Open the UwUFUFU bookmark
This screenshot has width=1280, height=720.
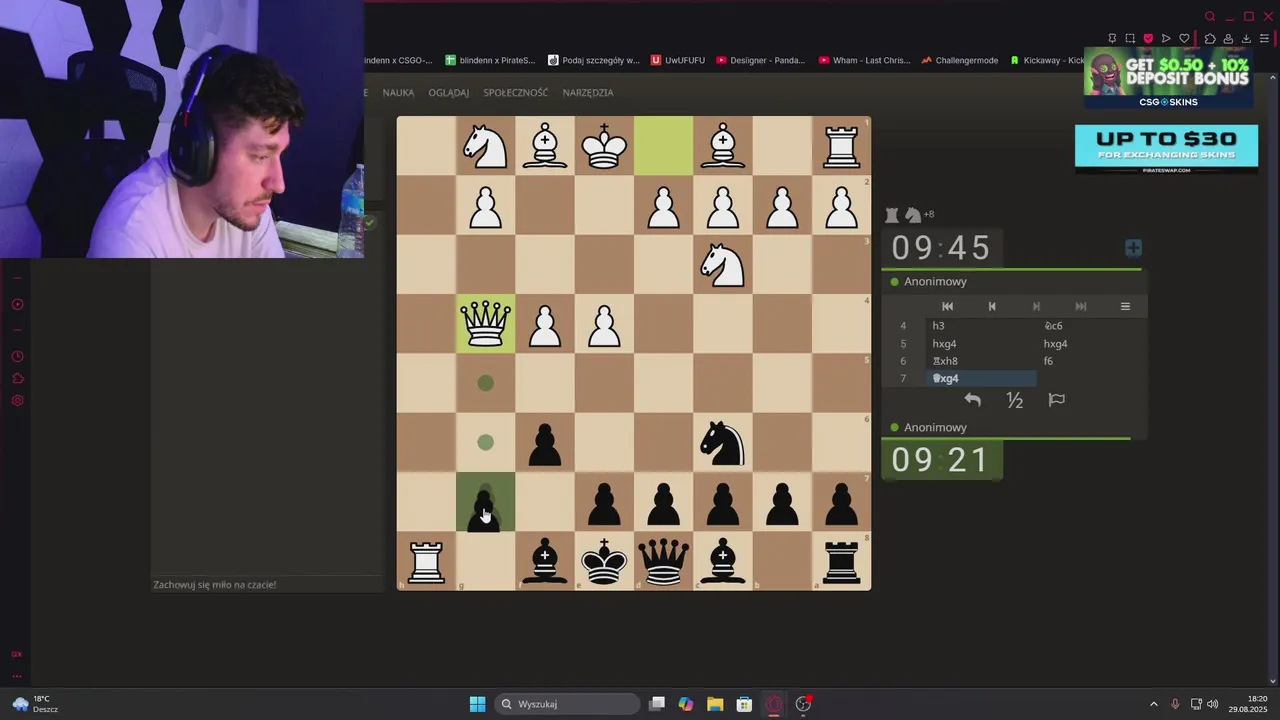pos(678,60)
